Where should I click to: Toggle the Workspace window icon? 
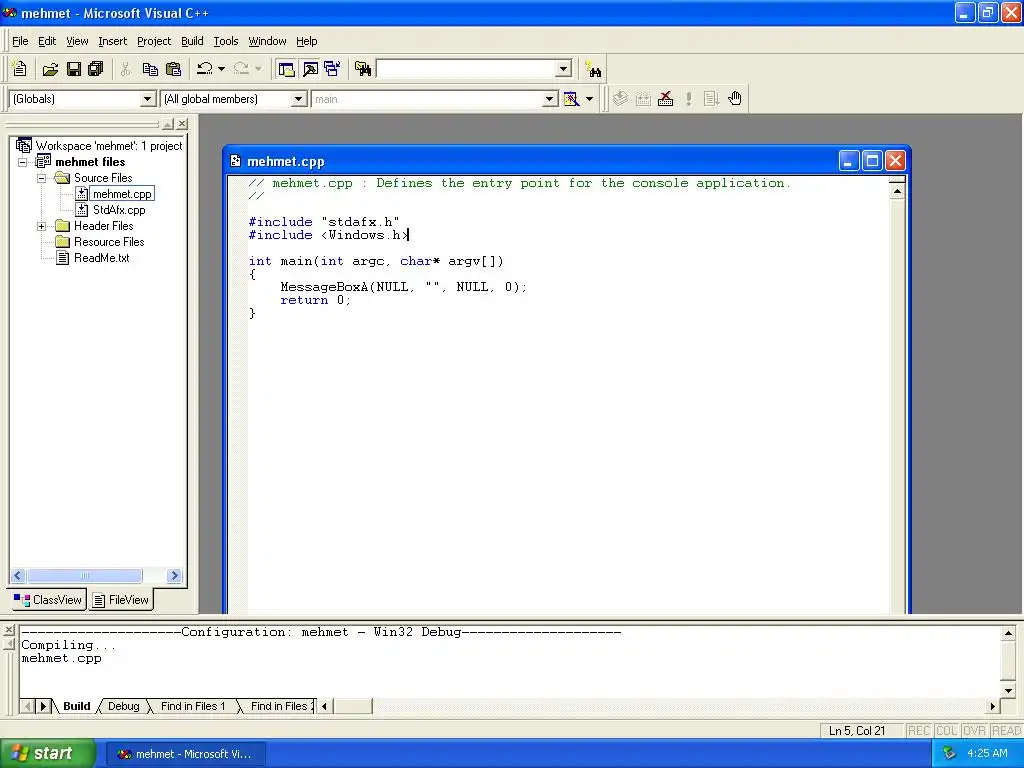tap(285, 69)
